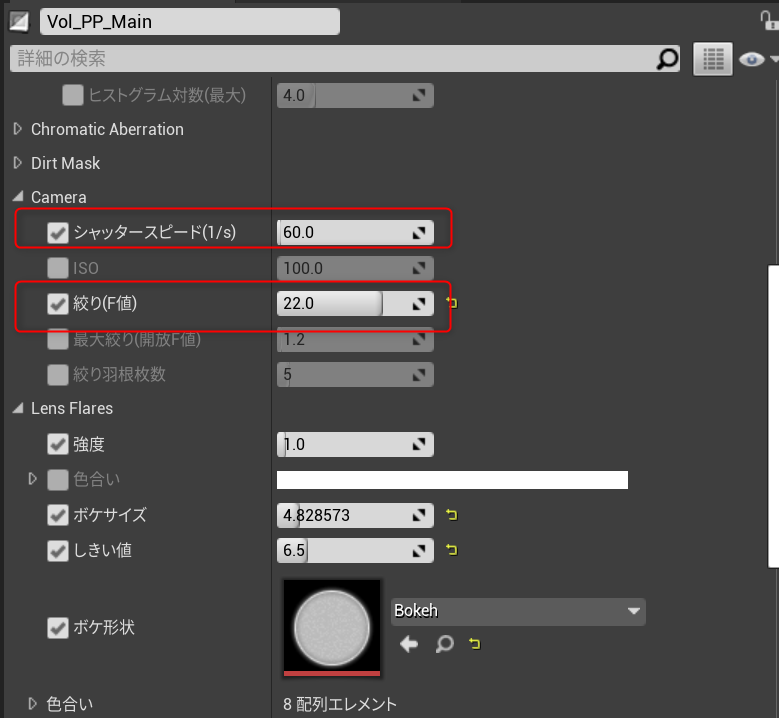Click the white 色合い color bar
The width and height of the screenshot is (779, 718).
452,480
